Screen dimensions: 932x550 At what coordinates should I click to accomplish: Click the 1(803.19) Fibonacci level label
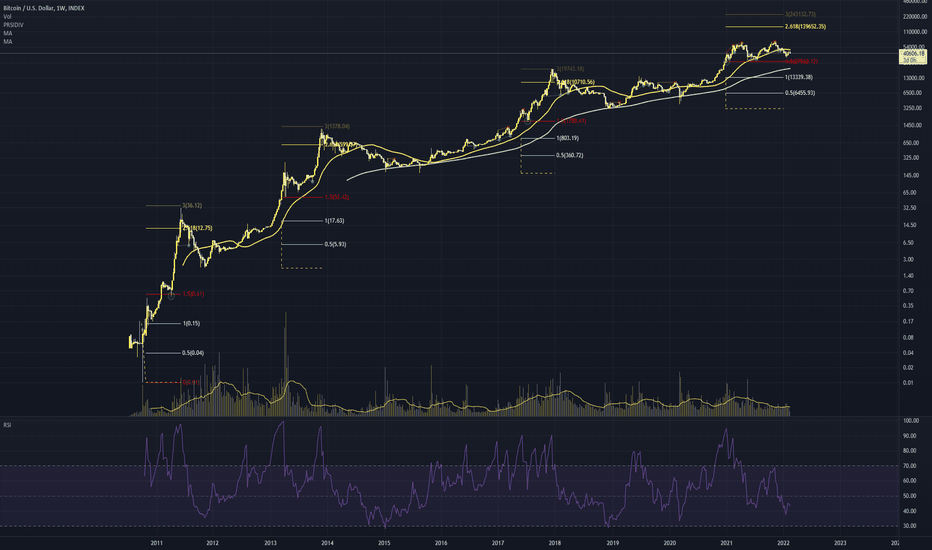pos(567,138)
